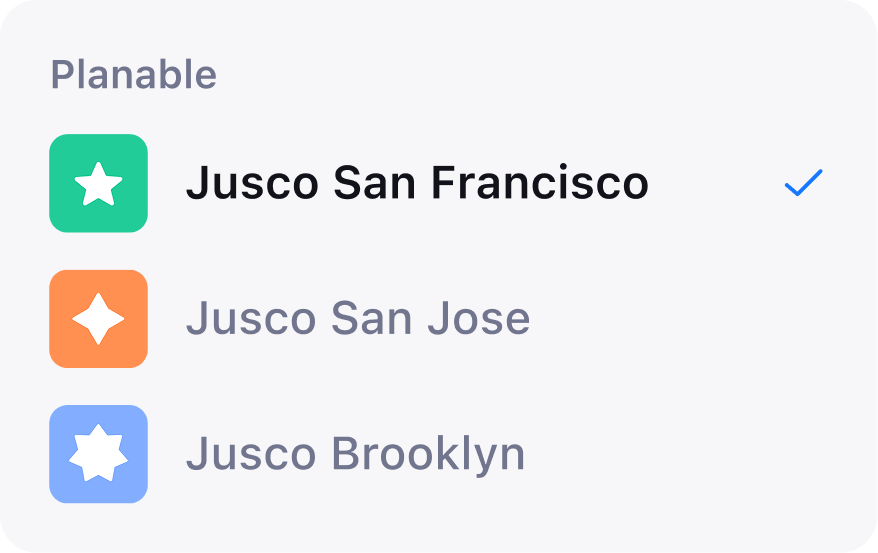Open the Jusco Brooklyn avatar thumbnail

(99, 454)
